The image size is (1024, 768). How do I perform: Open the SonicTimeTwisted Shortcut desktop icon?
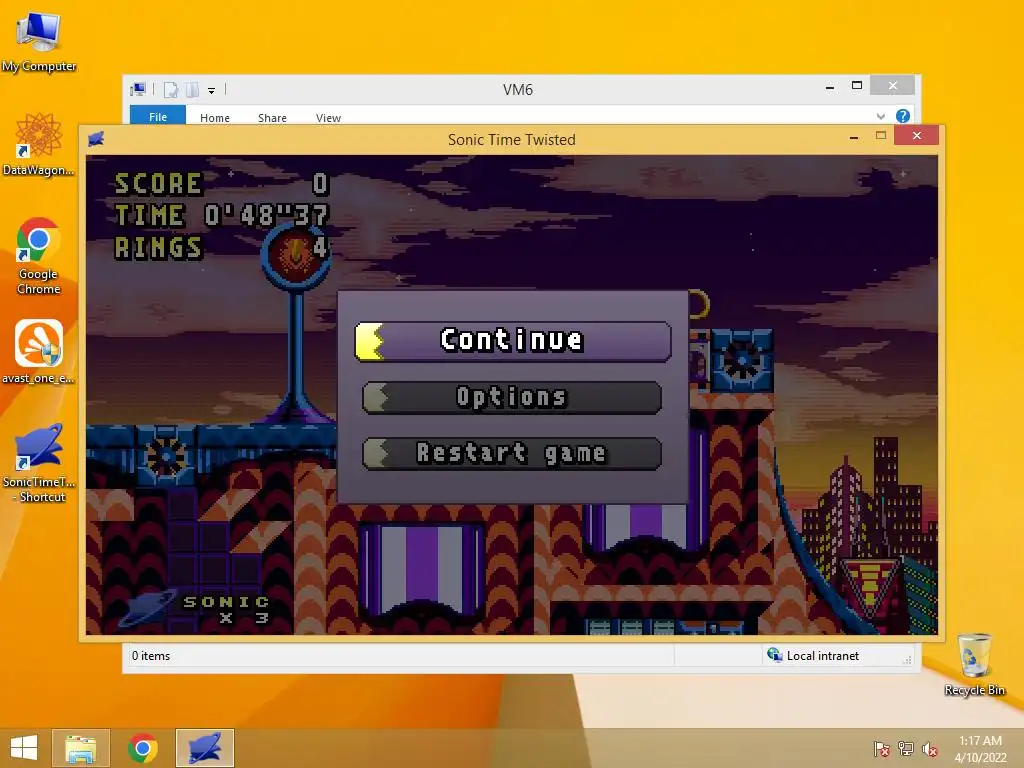[39, 462]
